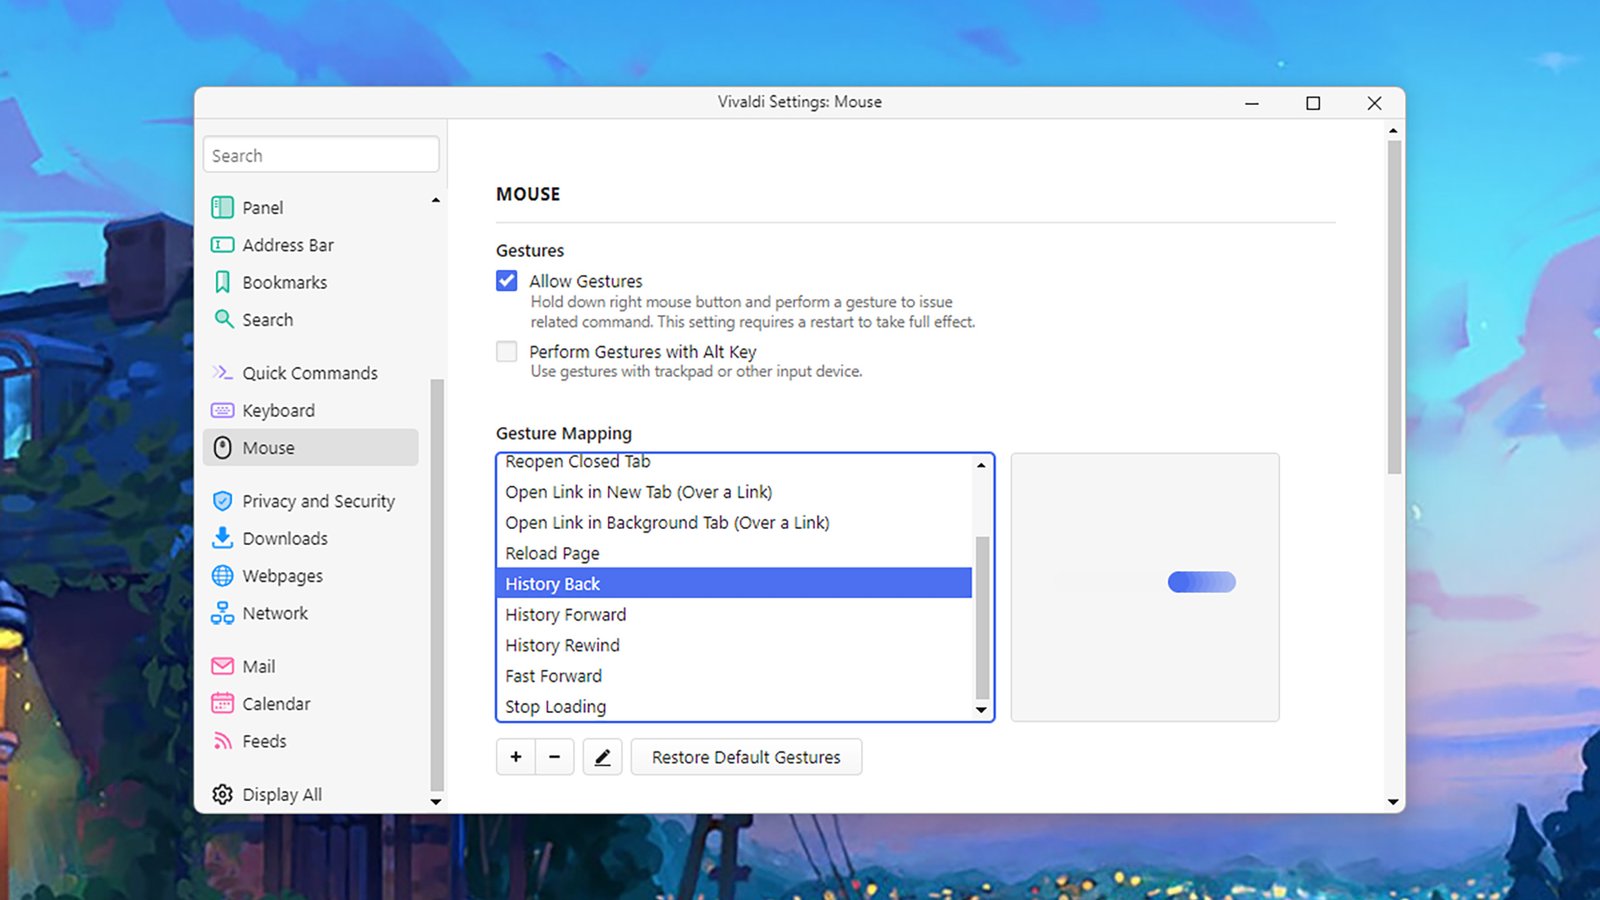Minimize the Vivaldi Settings window

(1251, 103)
